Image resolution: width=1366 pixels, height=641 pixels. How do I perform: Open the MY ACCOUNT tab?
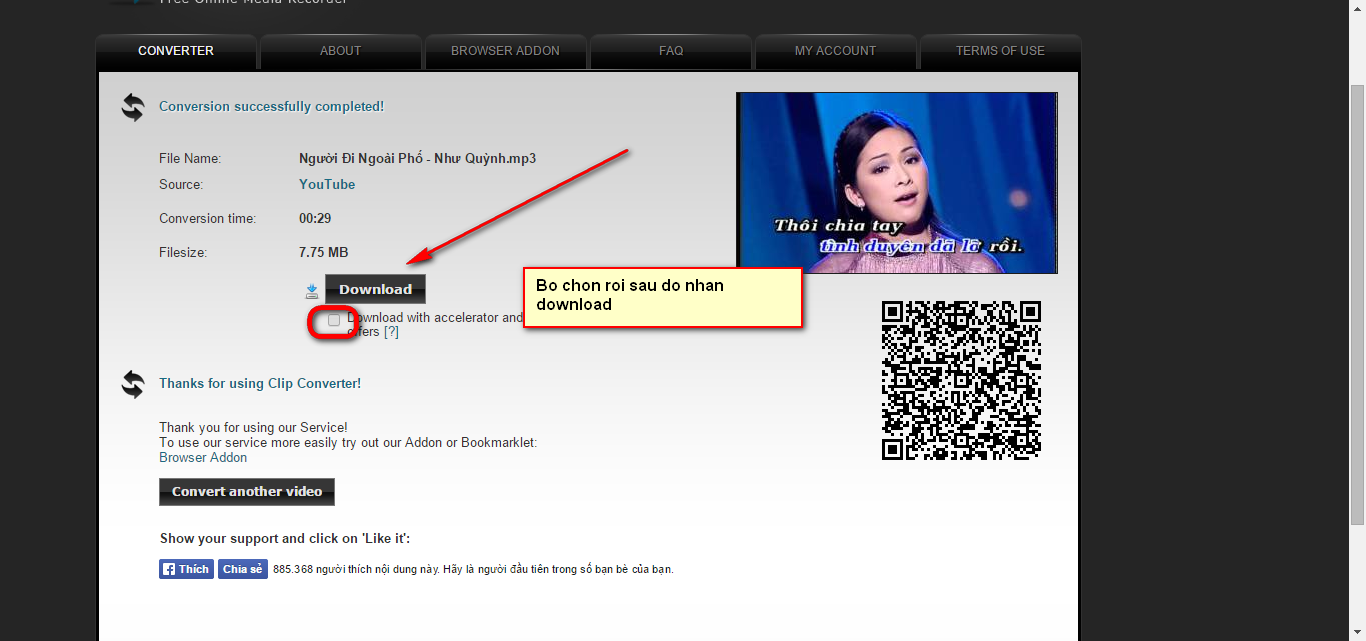pos(835,51)
